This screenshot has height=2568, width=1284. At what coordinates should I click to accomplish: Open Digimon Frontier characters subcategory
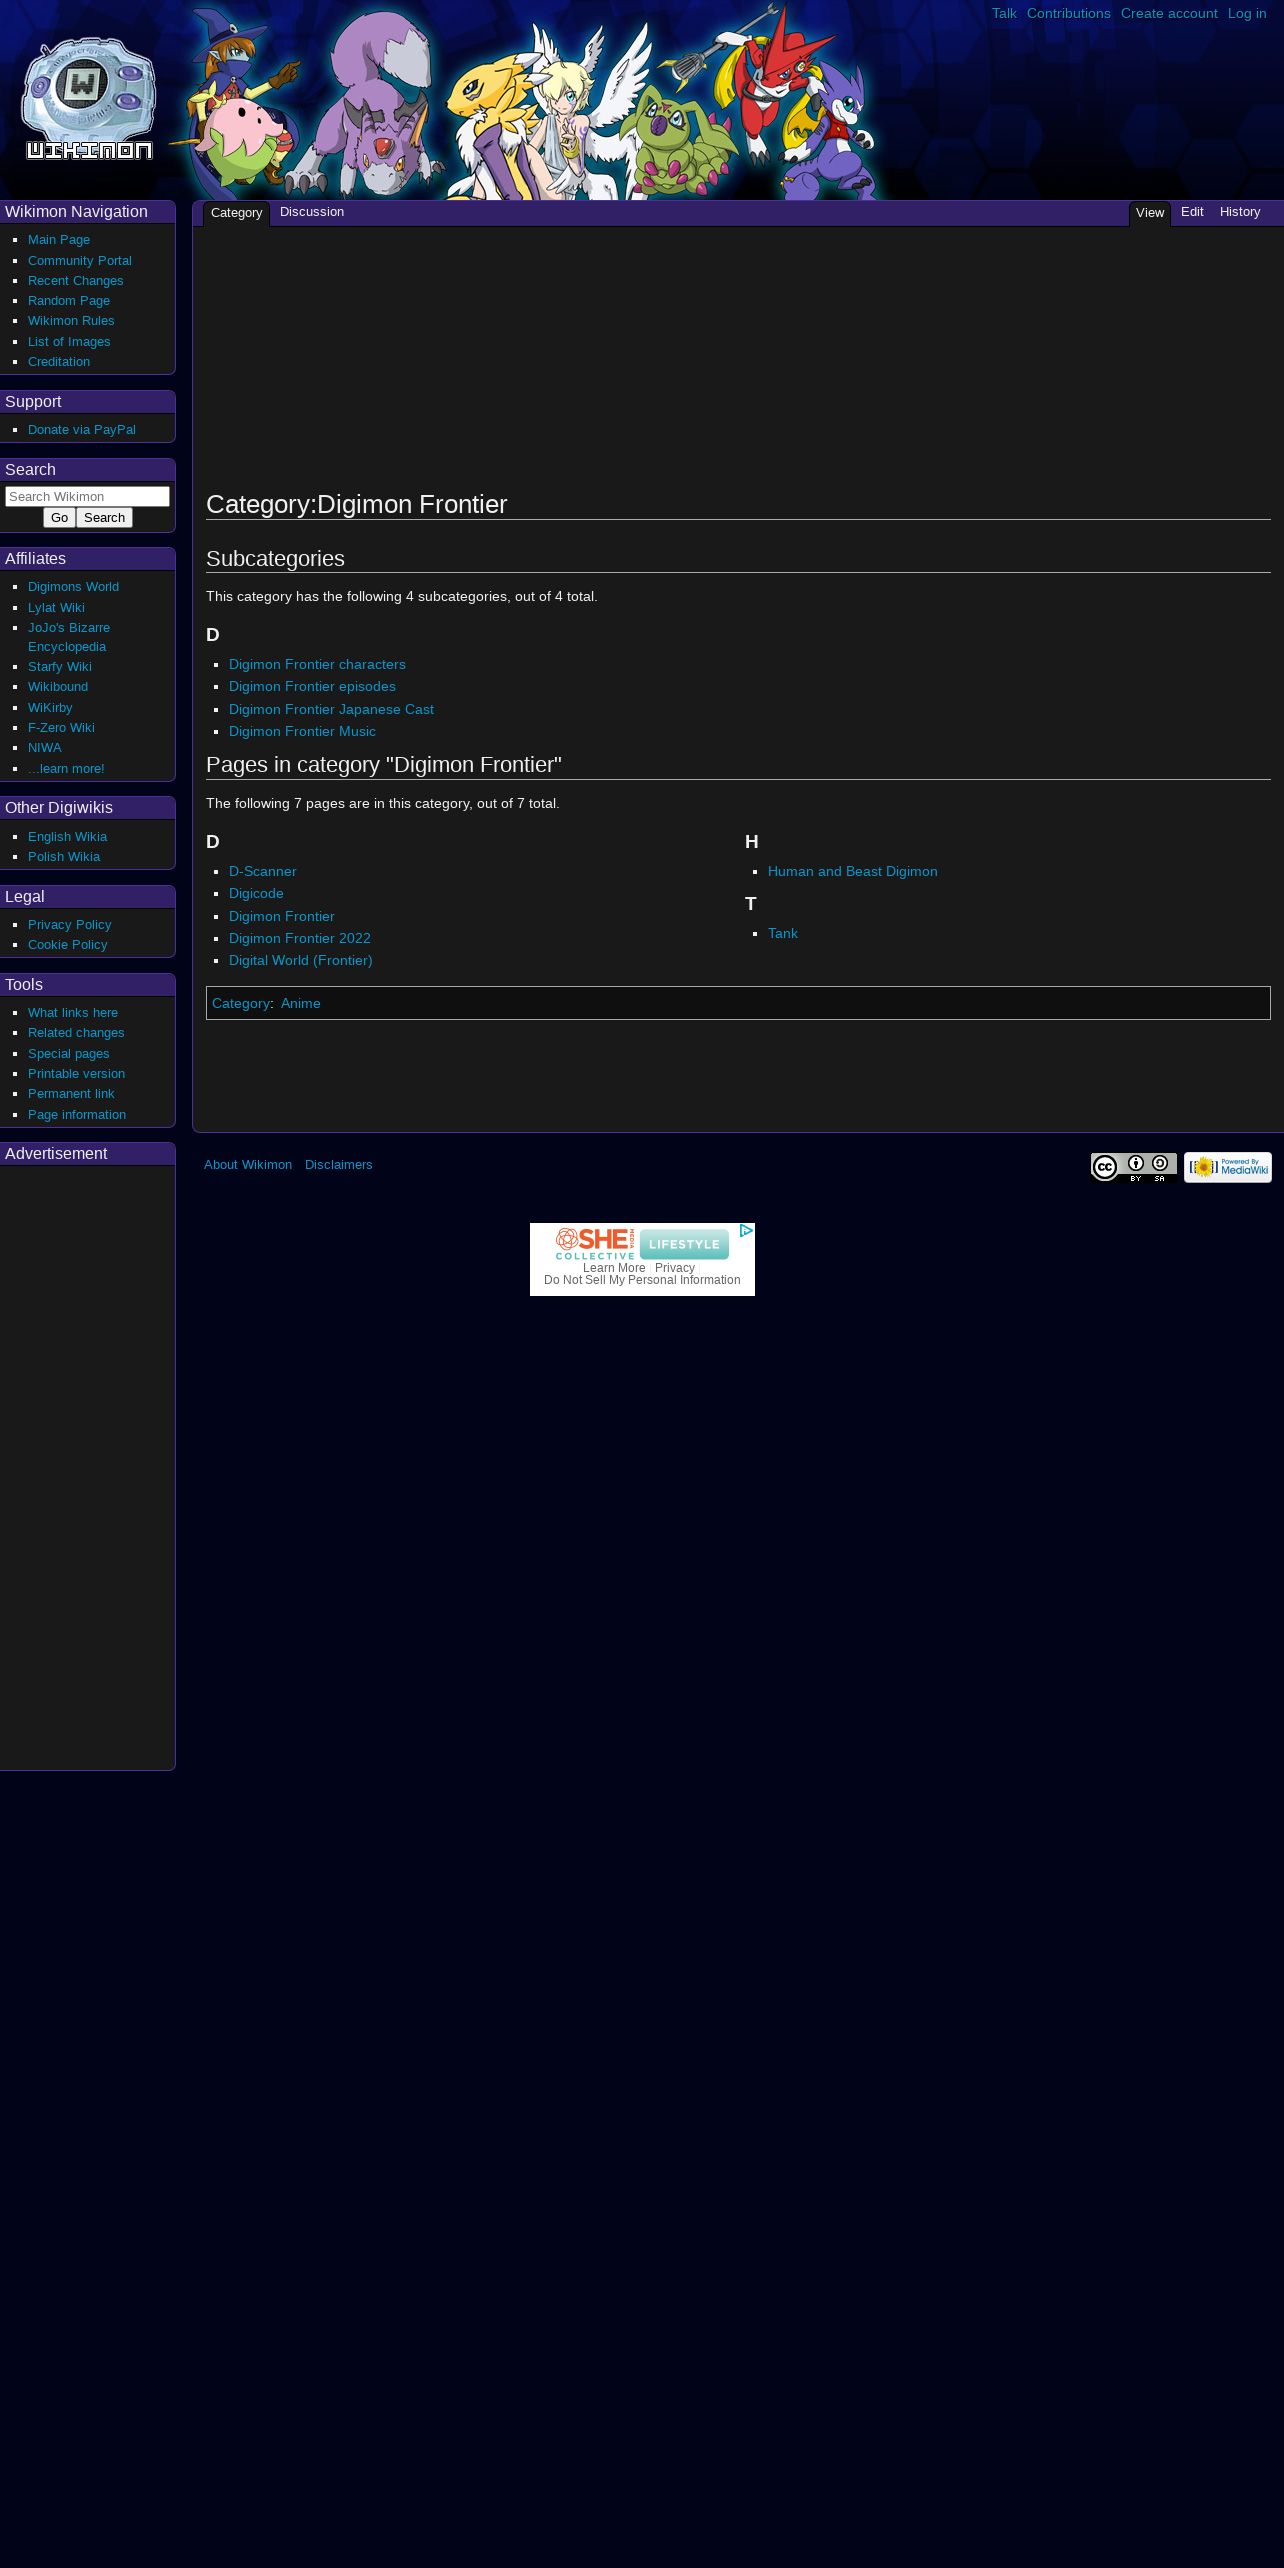point(317,665)
